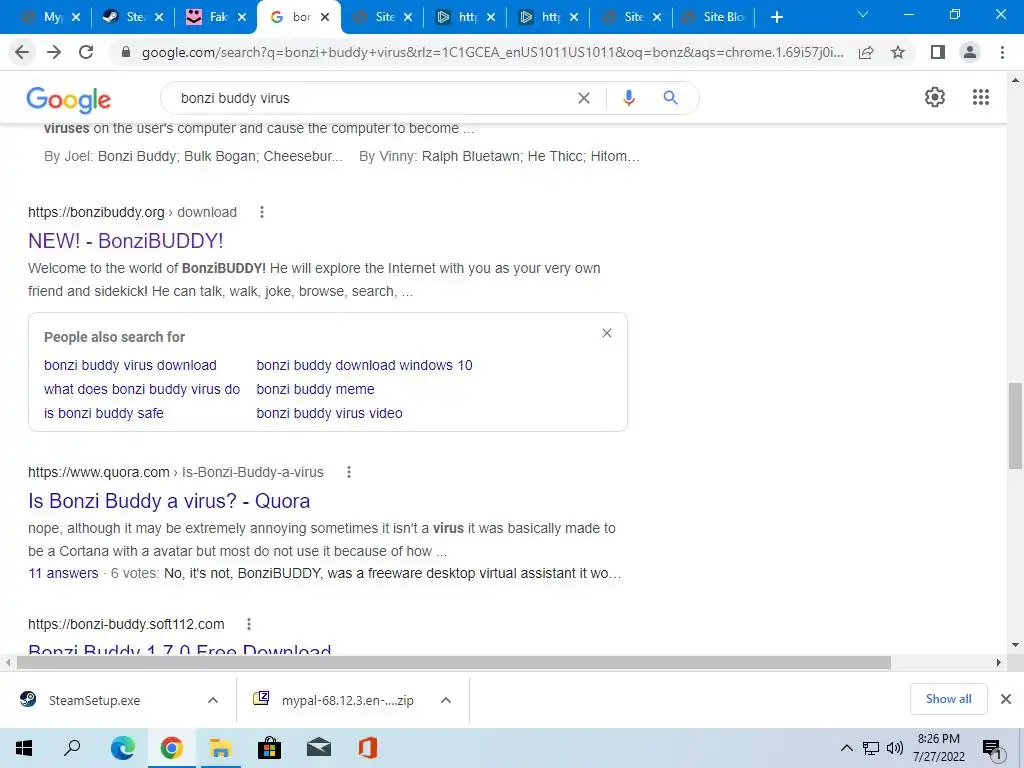Expand mypal zip download options

coord(446,700)
